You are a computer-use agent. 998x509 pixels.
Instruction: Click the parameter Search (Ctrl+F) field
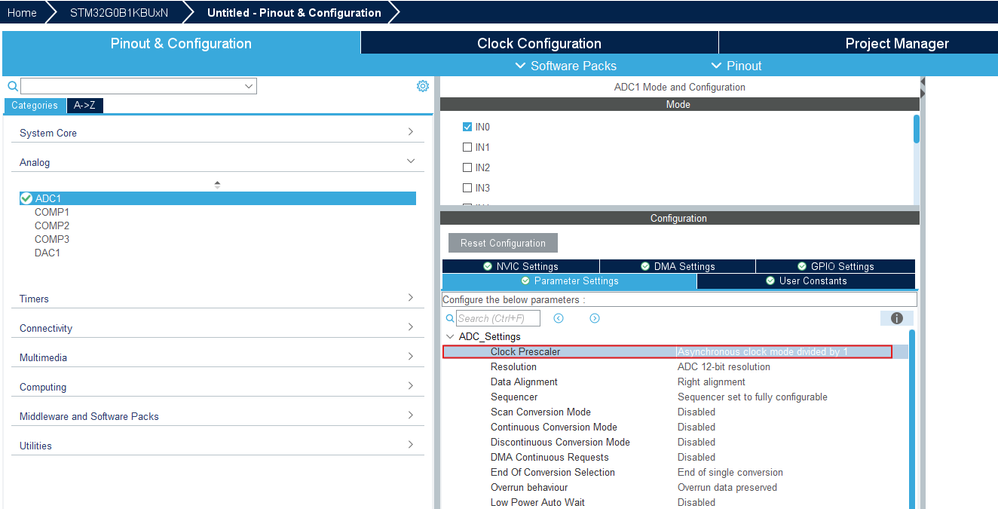click(498, 318)
